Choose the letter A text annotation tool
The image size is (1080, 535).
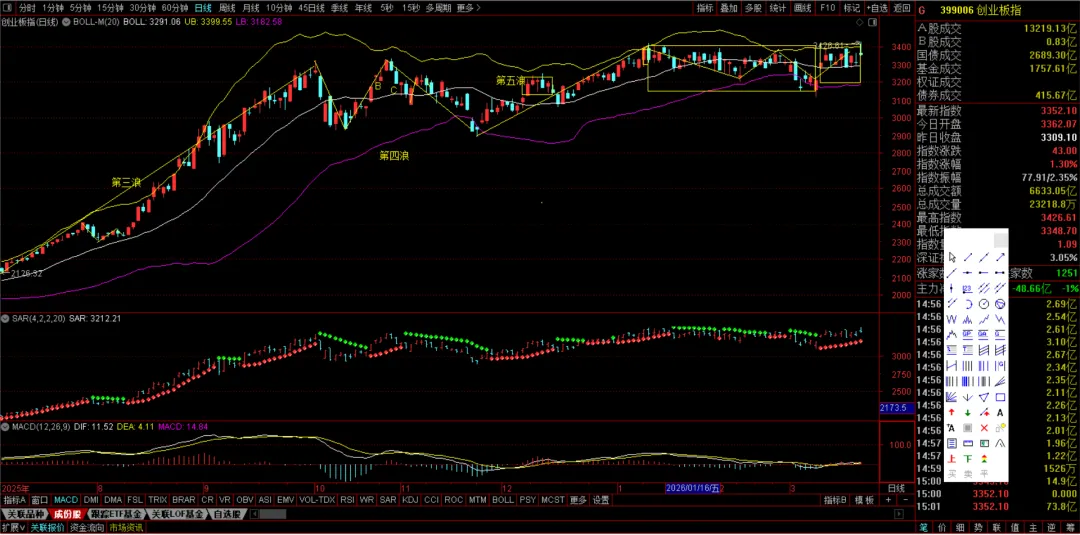1000,412
